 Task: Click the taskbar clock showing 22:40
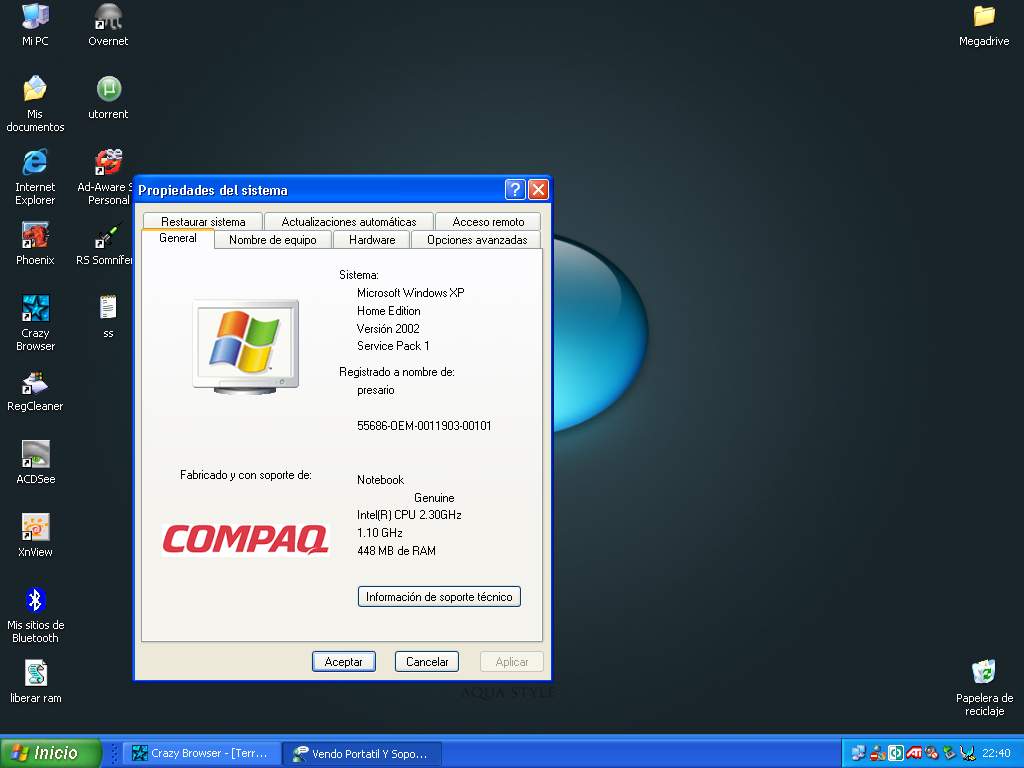[x=996, y=753]
